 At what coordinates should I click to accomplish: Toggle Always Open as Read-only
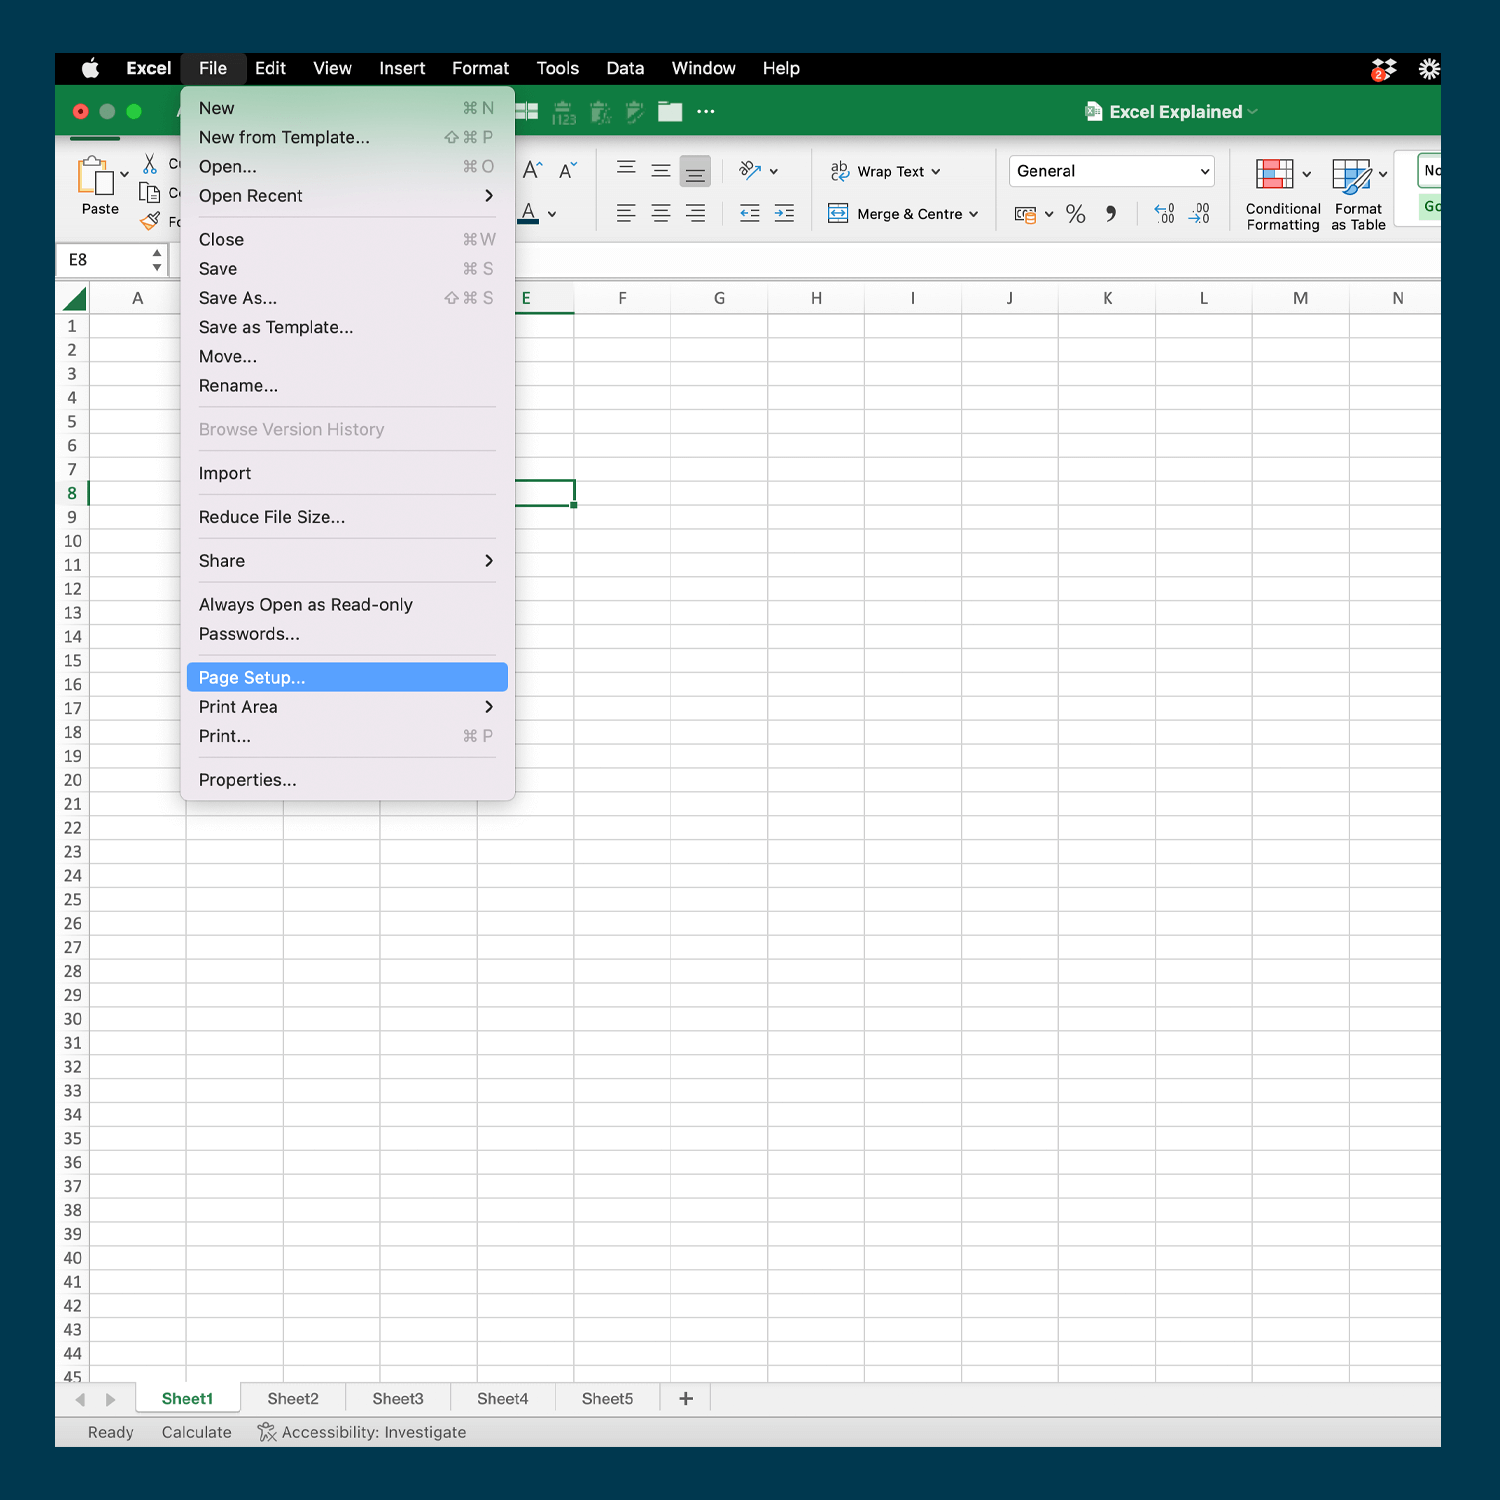point(347,604)
